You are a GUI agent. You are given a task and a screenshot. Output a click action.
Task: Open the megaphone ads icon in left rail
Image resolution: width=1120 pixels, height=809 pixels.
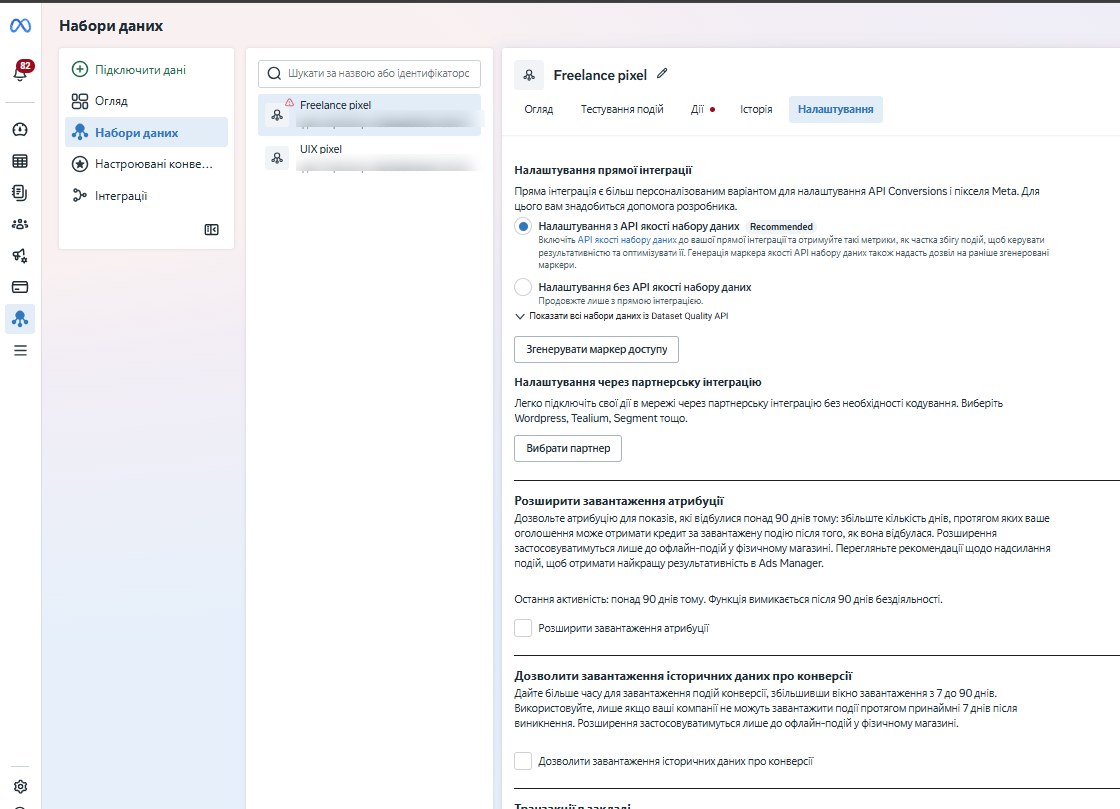[x=20, y=256]
